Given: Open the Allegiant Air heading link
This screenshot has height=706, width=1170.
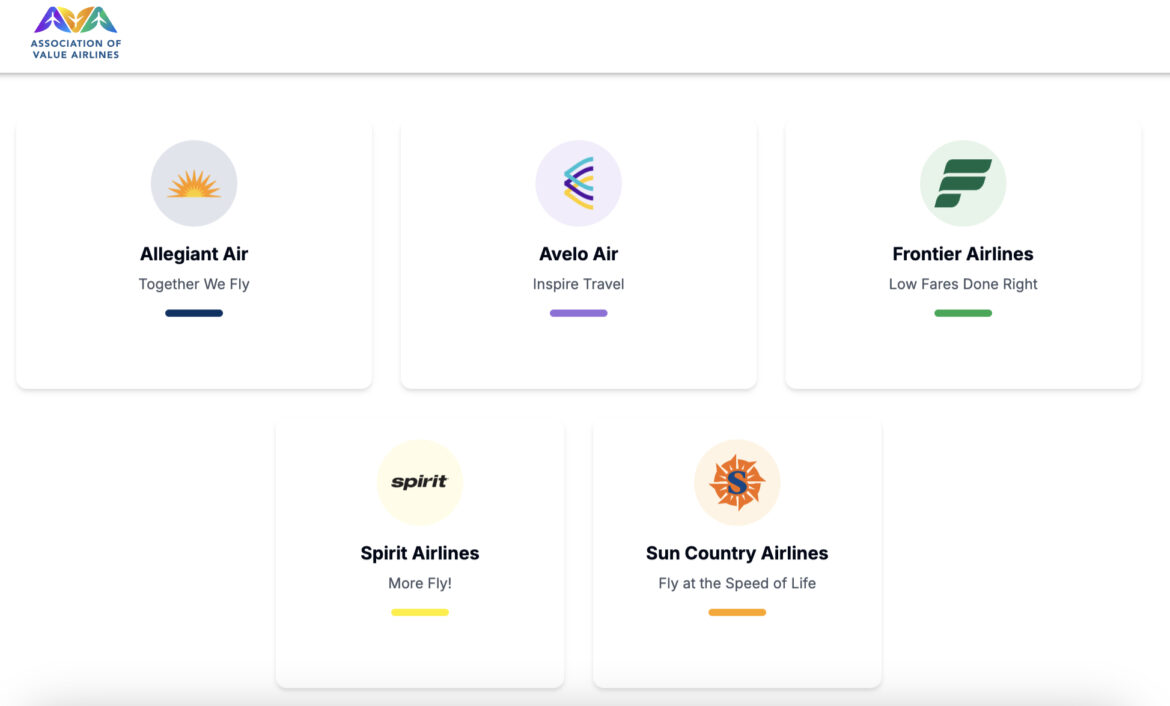Looking at the screenshot, I should click(194, 254).
